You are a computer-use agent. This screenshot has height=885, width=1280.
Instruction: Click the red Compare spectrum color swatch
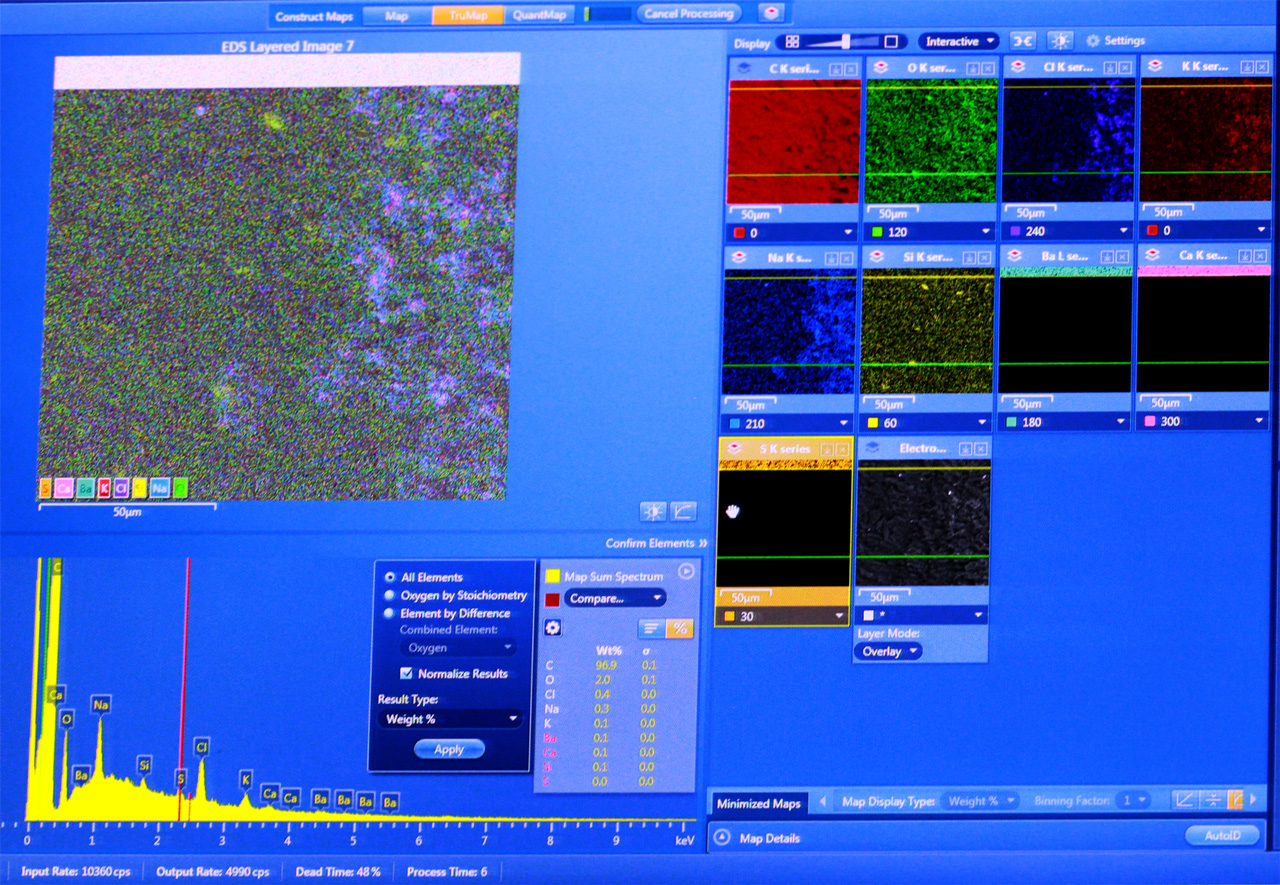(x=552, y=598)
